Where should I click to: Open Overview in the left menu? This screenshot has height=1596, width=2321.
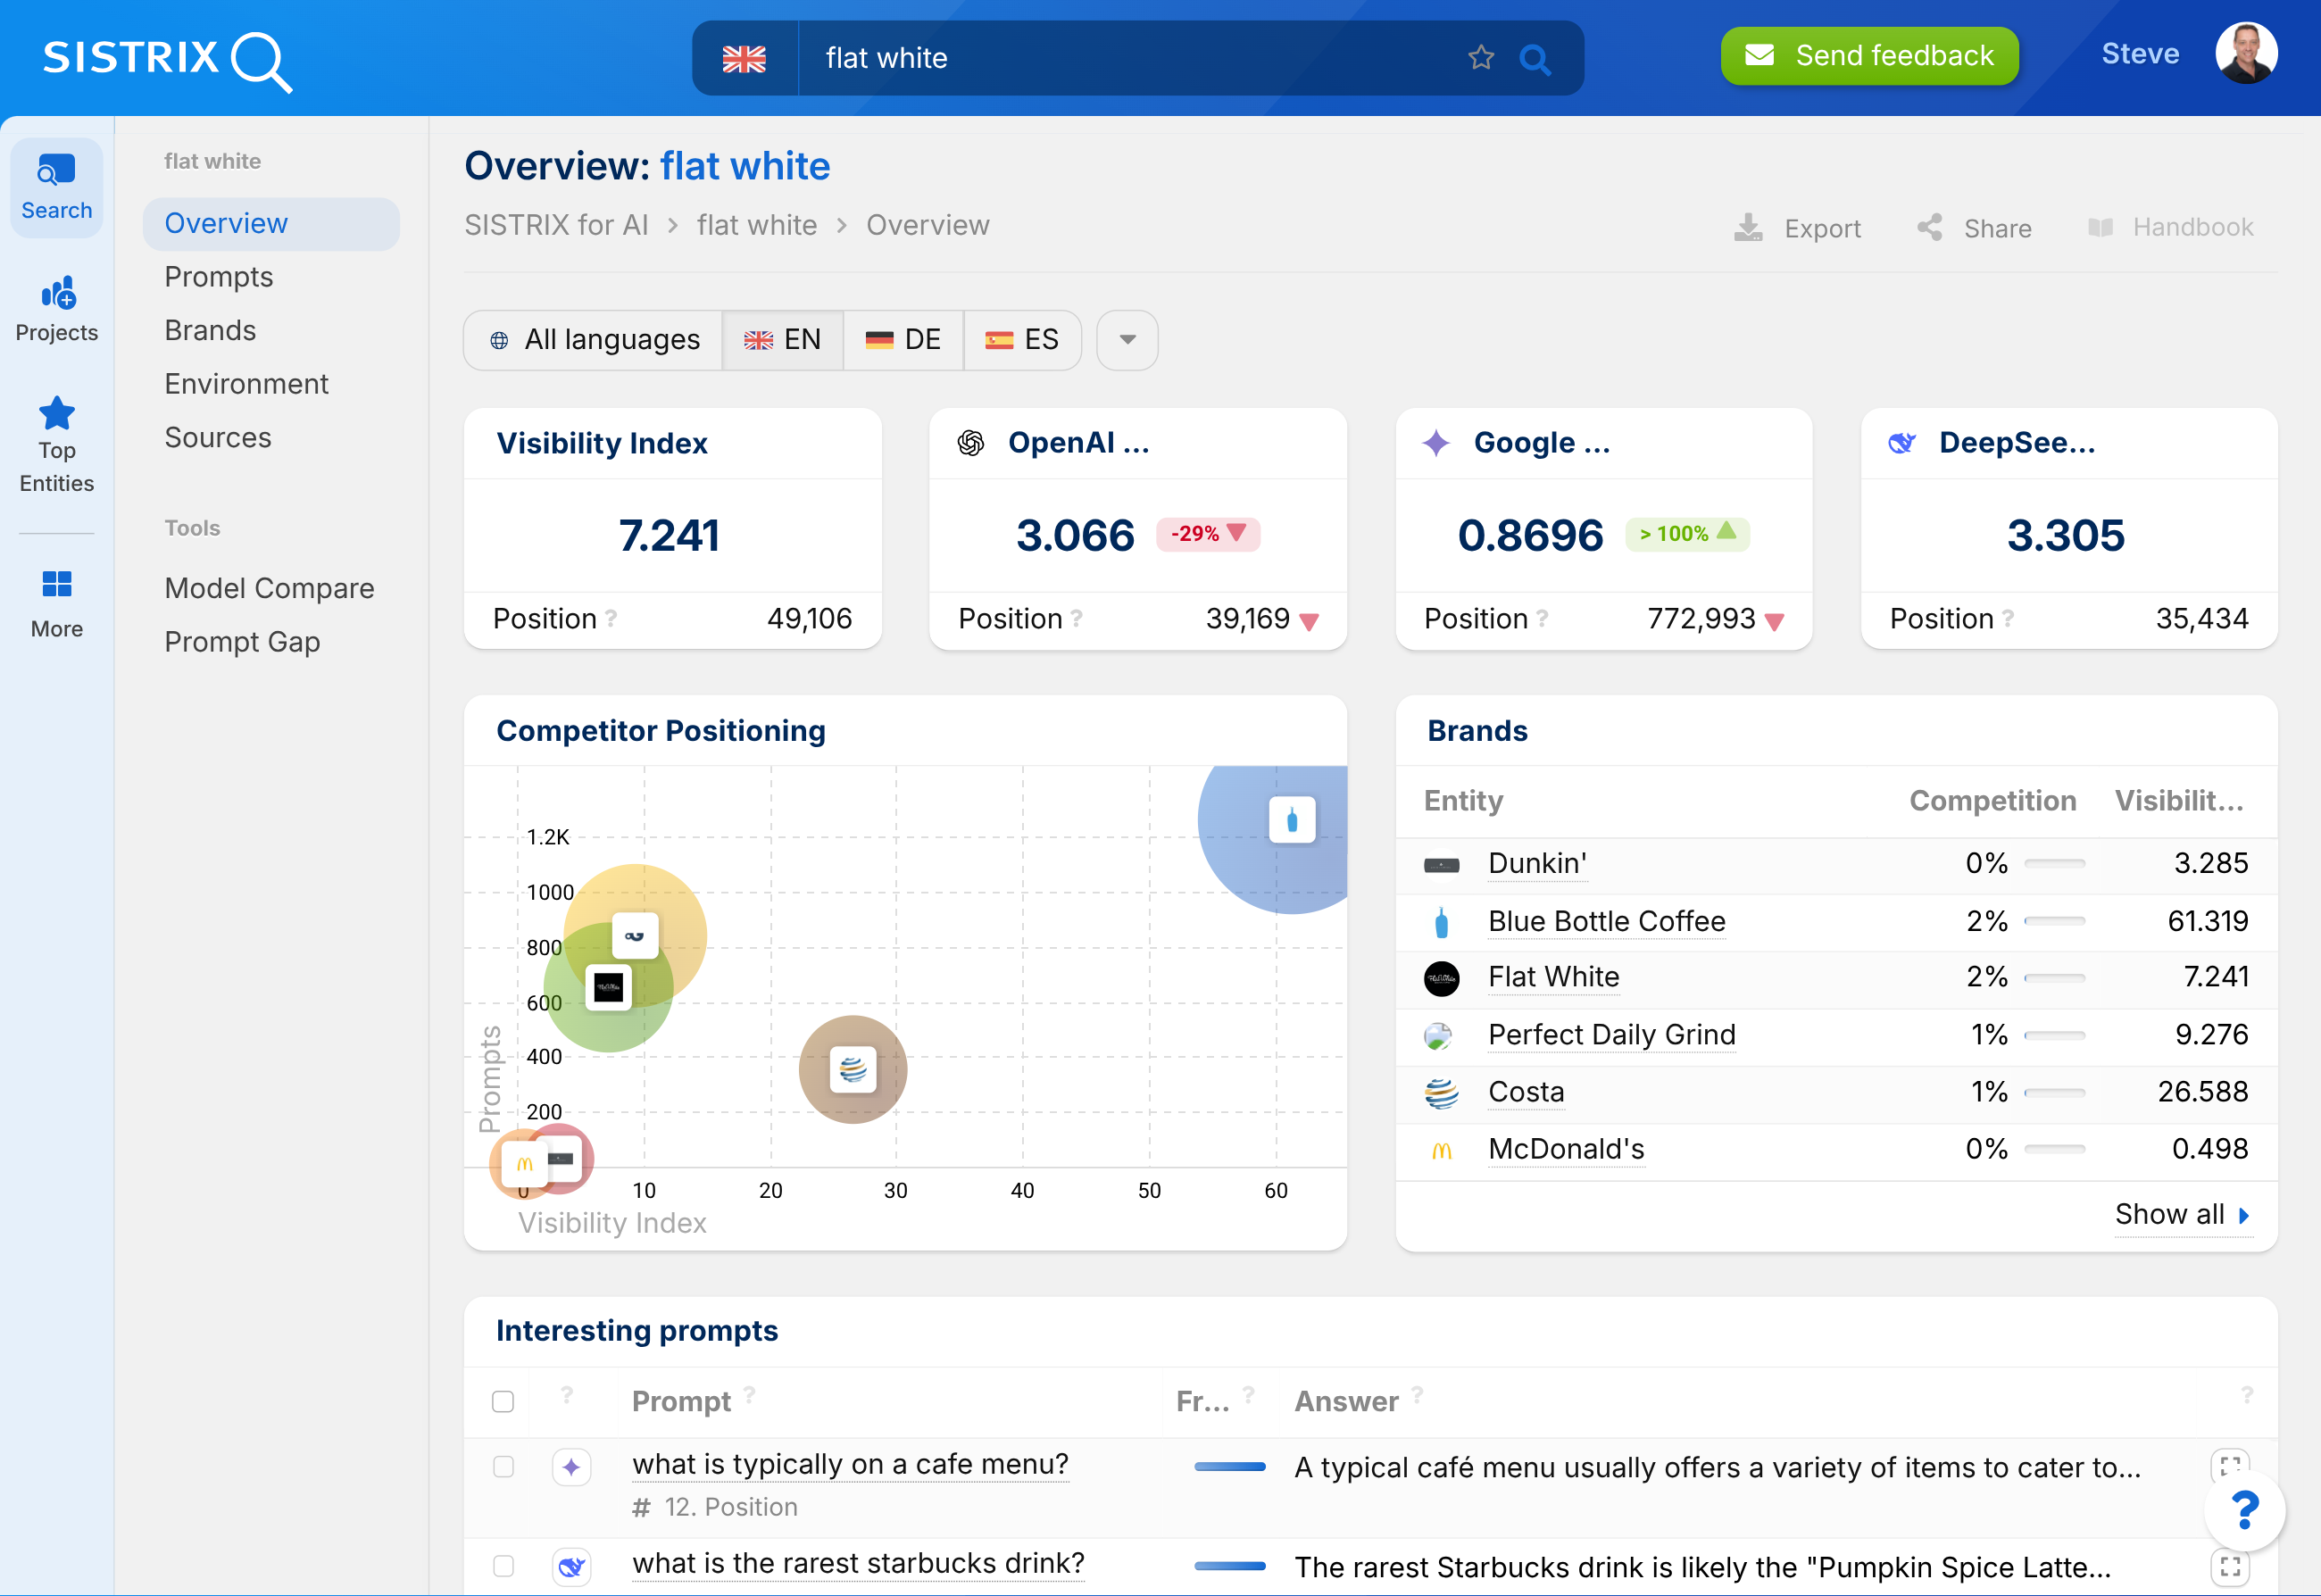coord(271,223)
